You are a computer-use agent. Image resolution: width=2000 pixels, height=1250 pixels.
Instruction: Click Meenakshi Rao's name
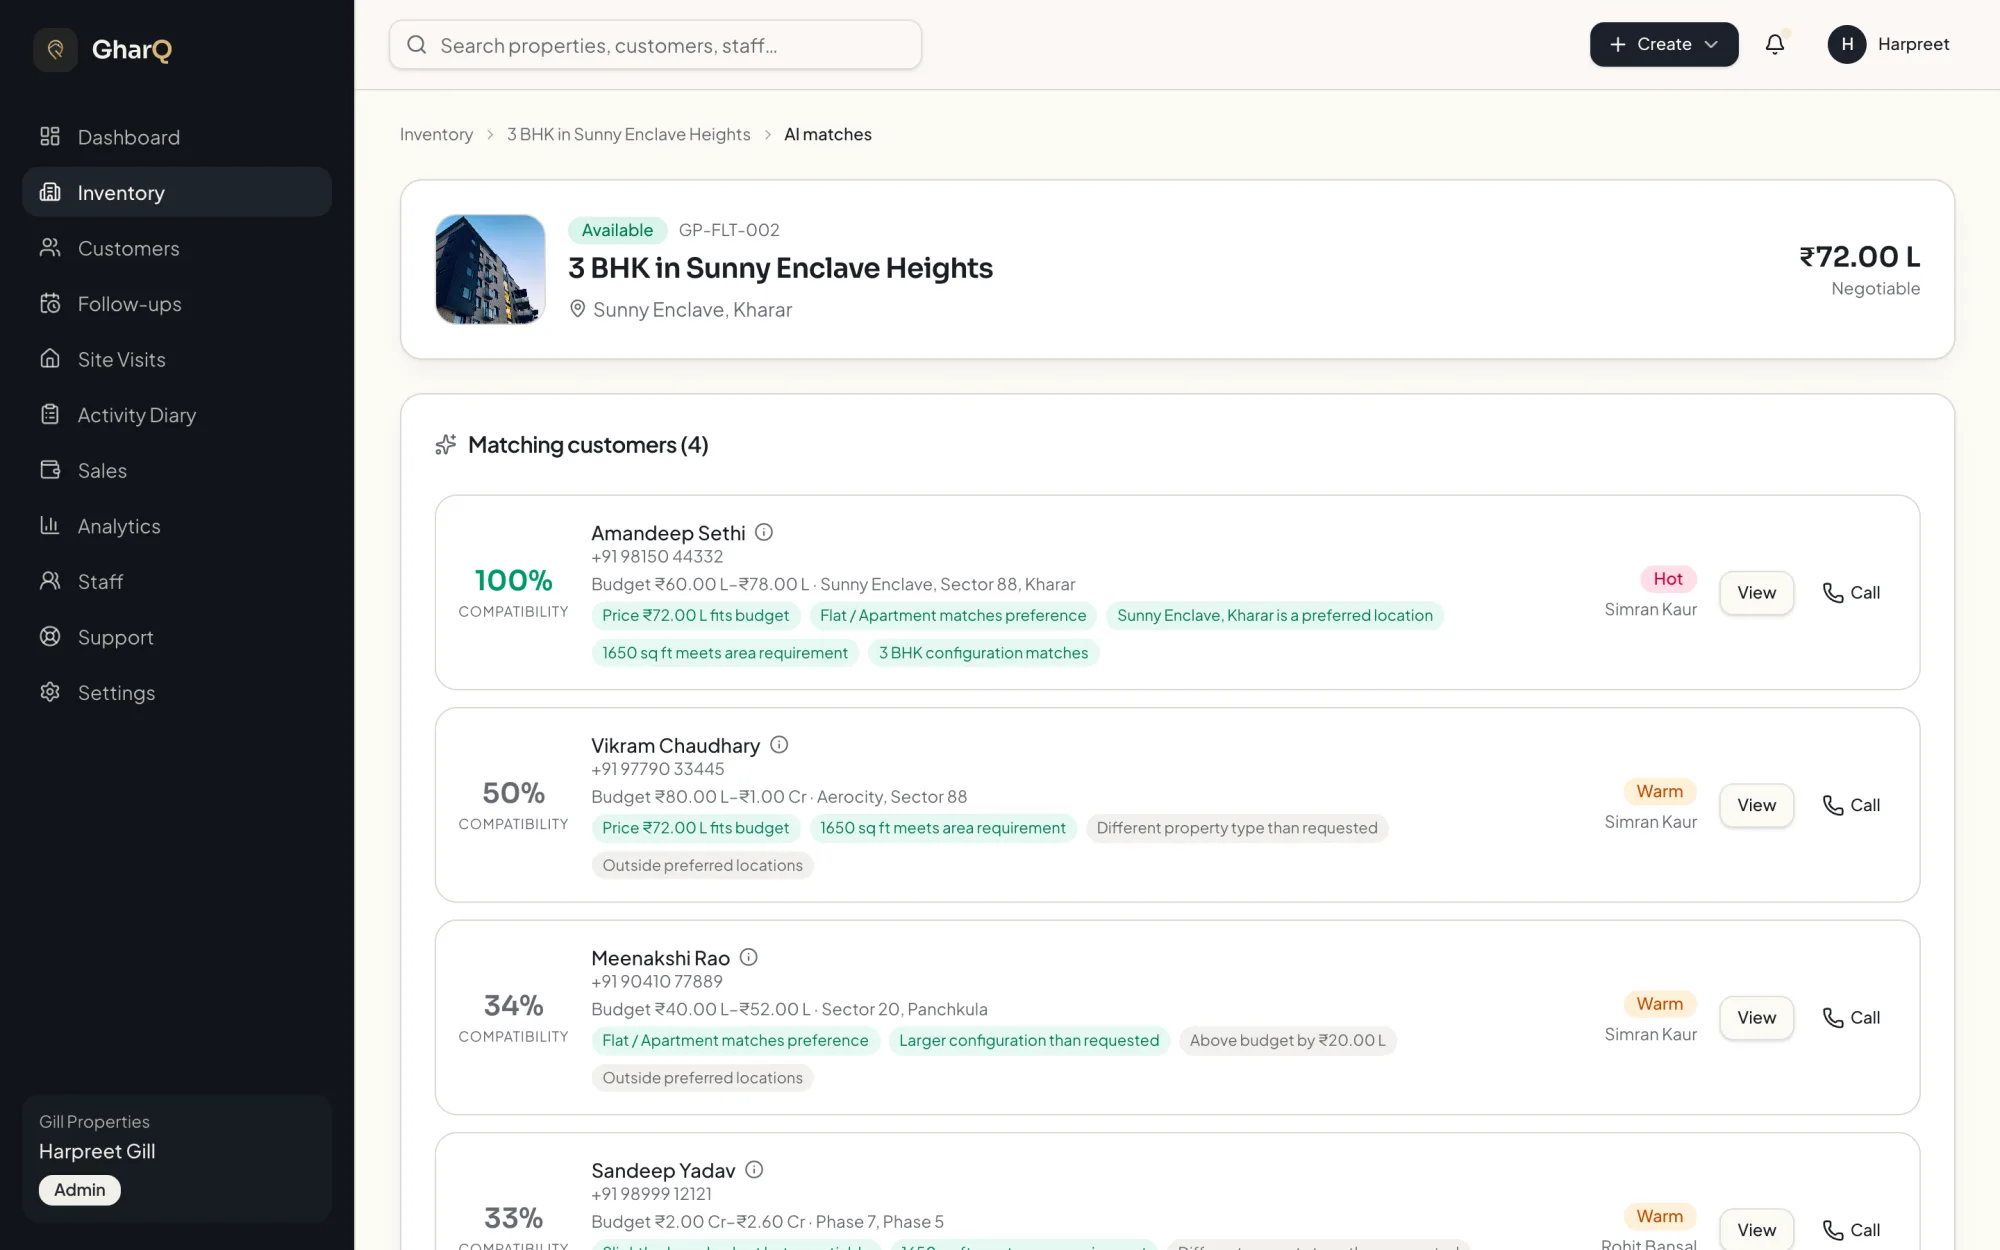660,958
